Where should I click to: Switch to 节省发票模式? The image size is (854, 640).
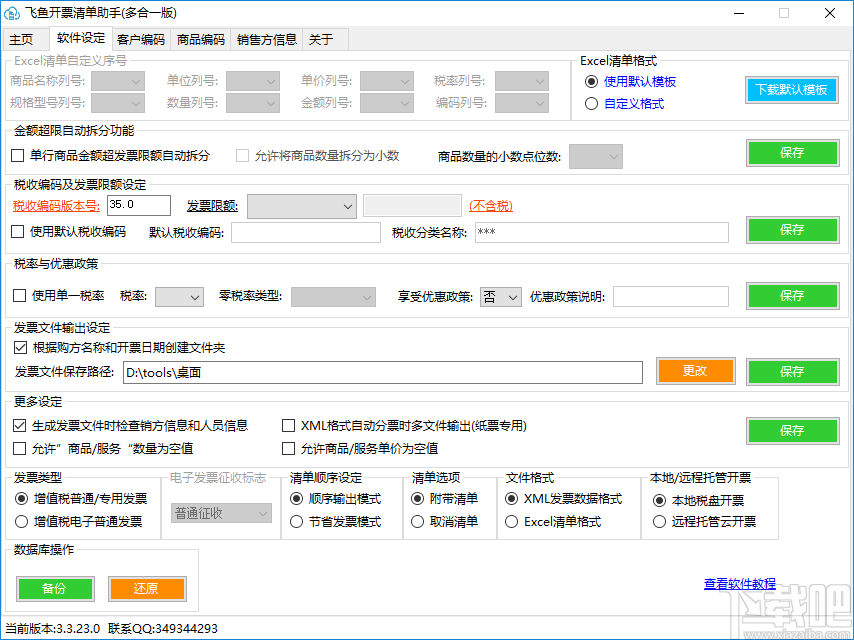click(x=297, y=519)
